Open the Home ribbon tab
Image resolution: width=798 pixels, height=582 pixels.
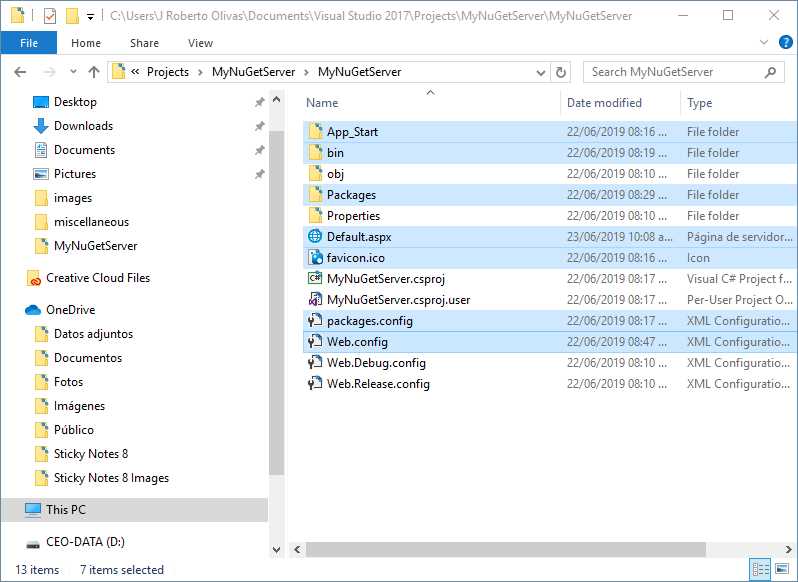(x=86, y=43)
